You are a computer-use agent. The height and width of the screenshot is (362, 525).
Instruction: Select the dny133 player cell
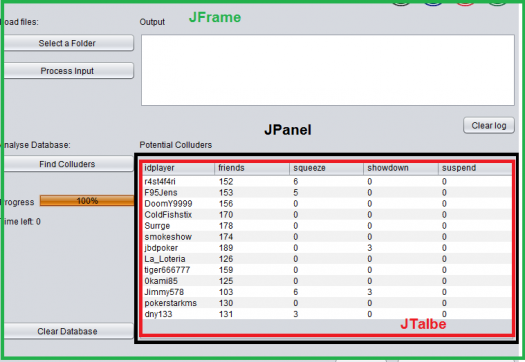178,314
